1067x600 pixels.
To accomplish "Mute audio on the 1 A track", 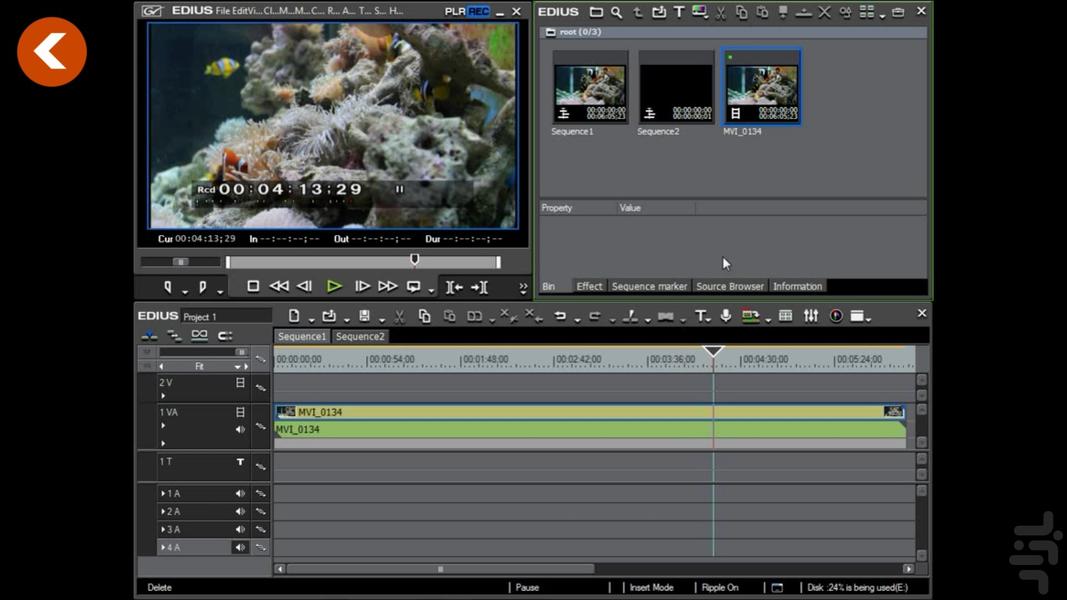I will 240,493.
